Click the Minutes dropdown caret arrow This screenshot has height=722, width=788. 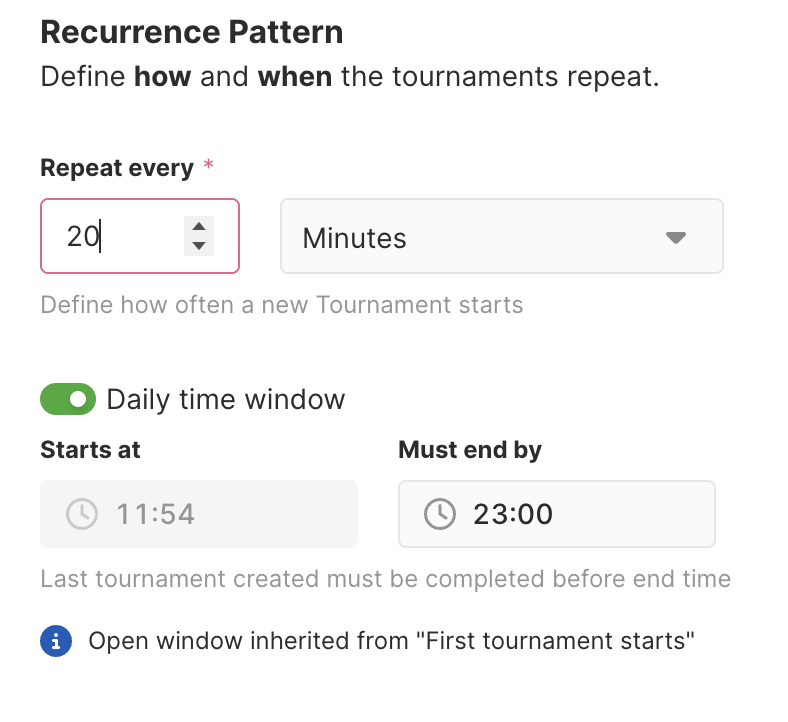tap(676, 237)
